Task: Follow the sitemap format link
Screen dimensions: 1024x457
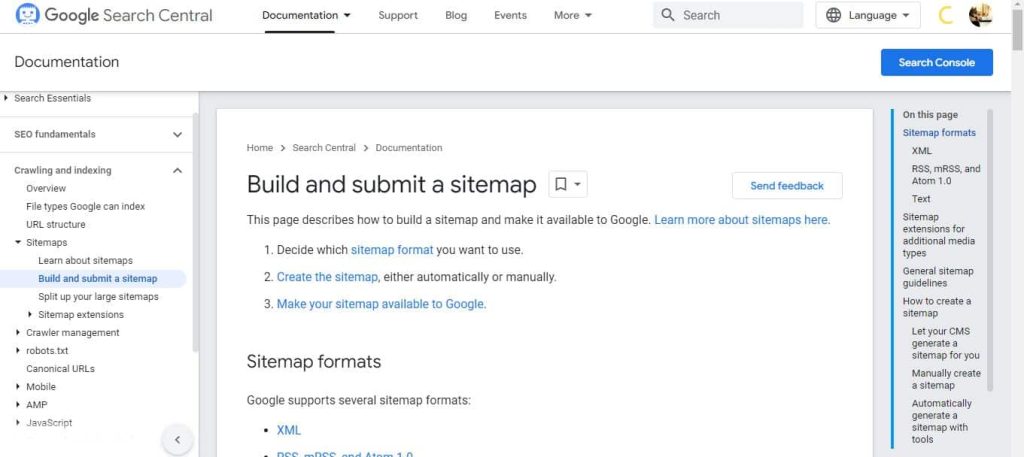Action: coord(392,249)
